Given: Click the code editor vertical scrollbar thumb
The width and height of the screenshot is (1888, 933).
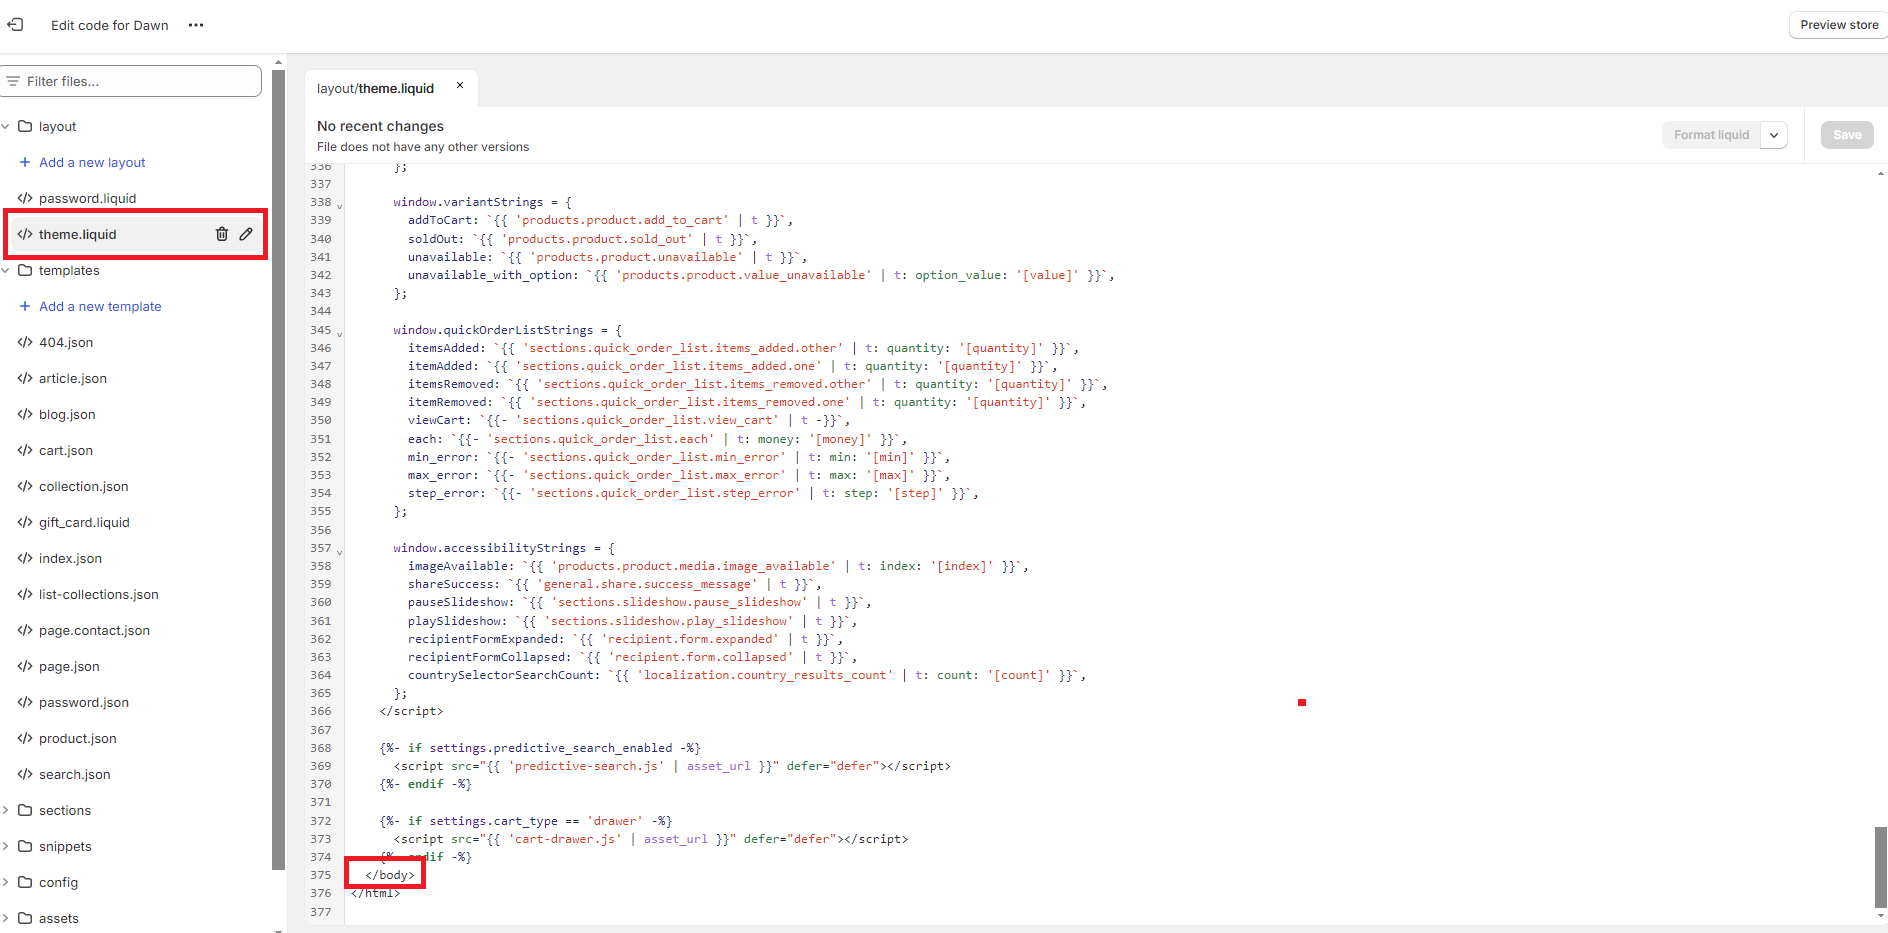Looking at the screenshot, I should 1880,866.
